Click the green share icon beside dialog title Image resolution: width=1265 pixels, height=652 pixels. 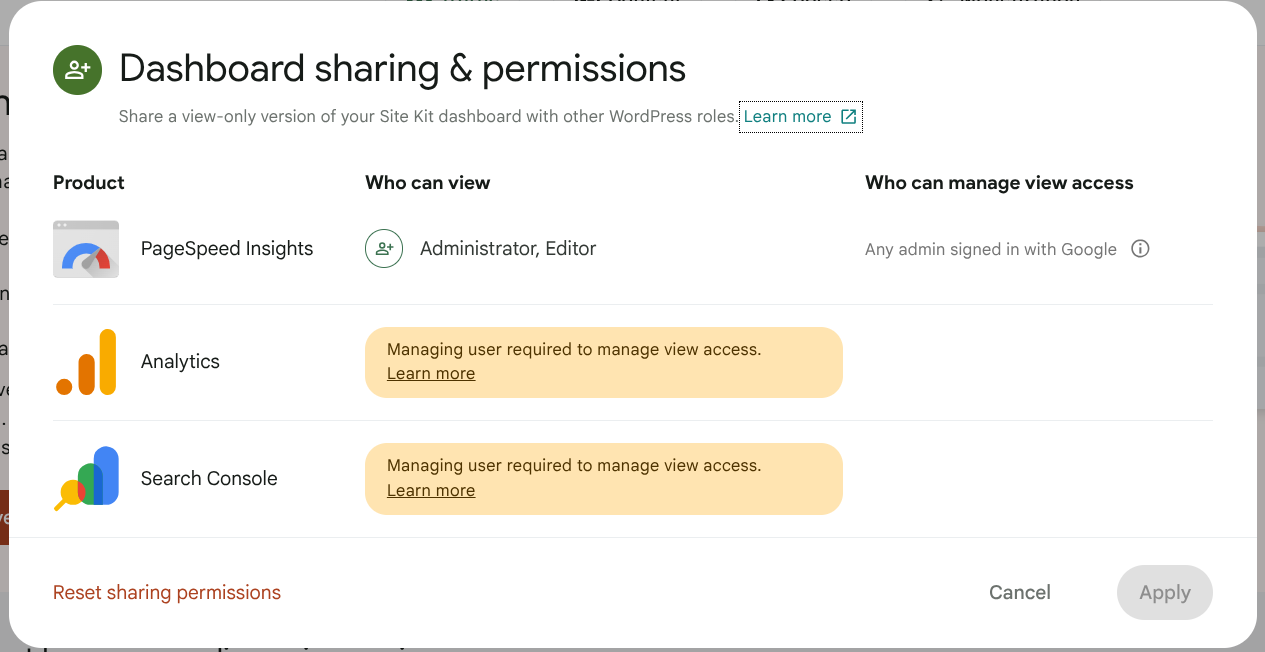(x=77, y=70)
